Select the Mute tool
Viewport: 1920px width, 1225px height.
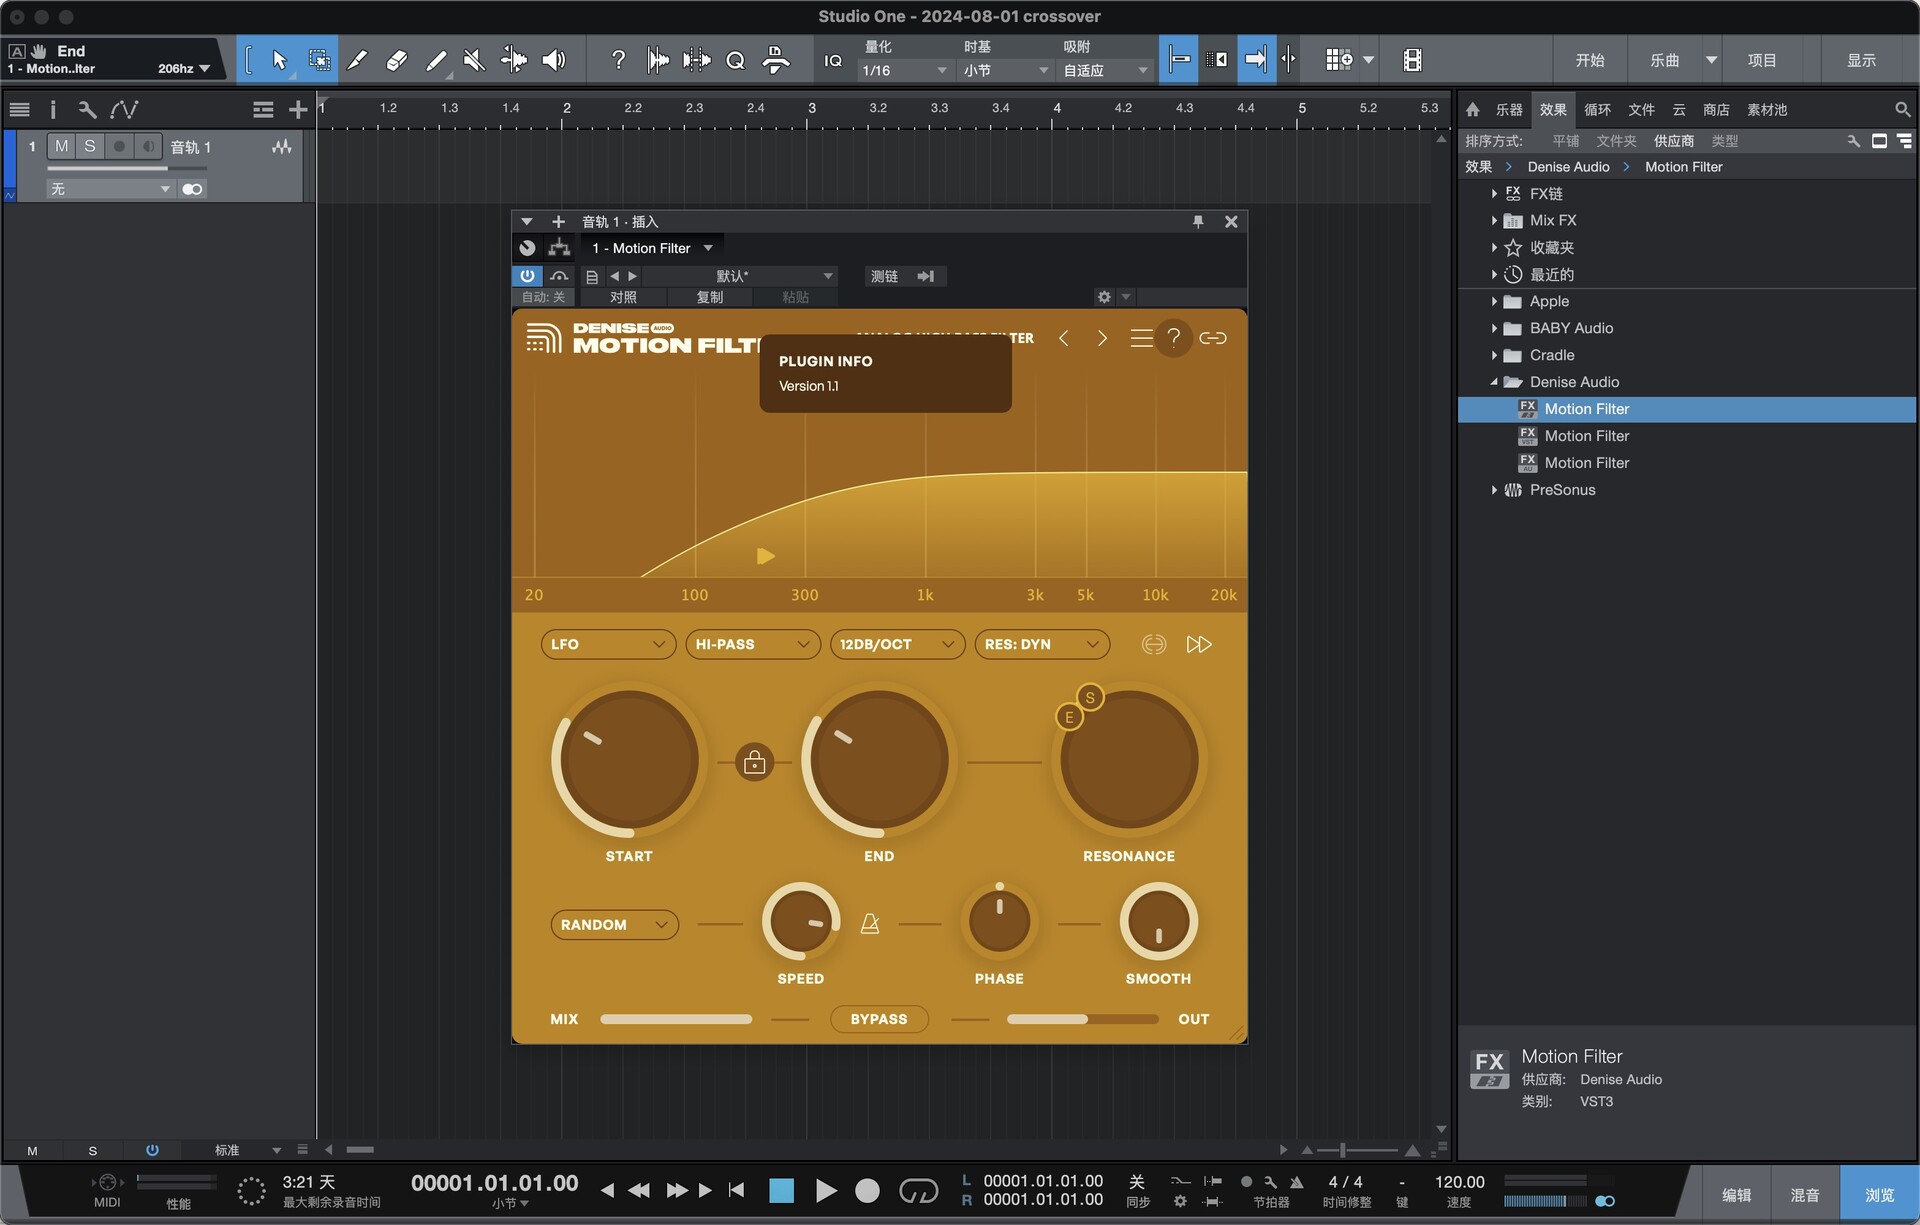pos(474,60)
